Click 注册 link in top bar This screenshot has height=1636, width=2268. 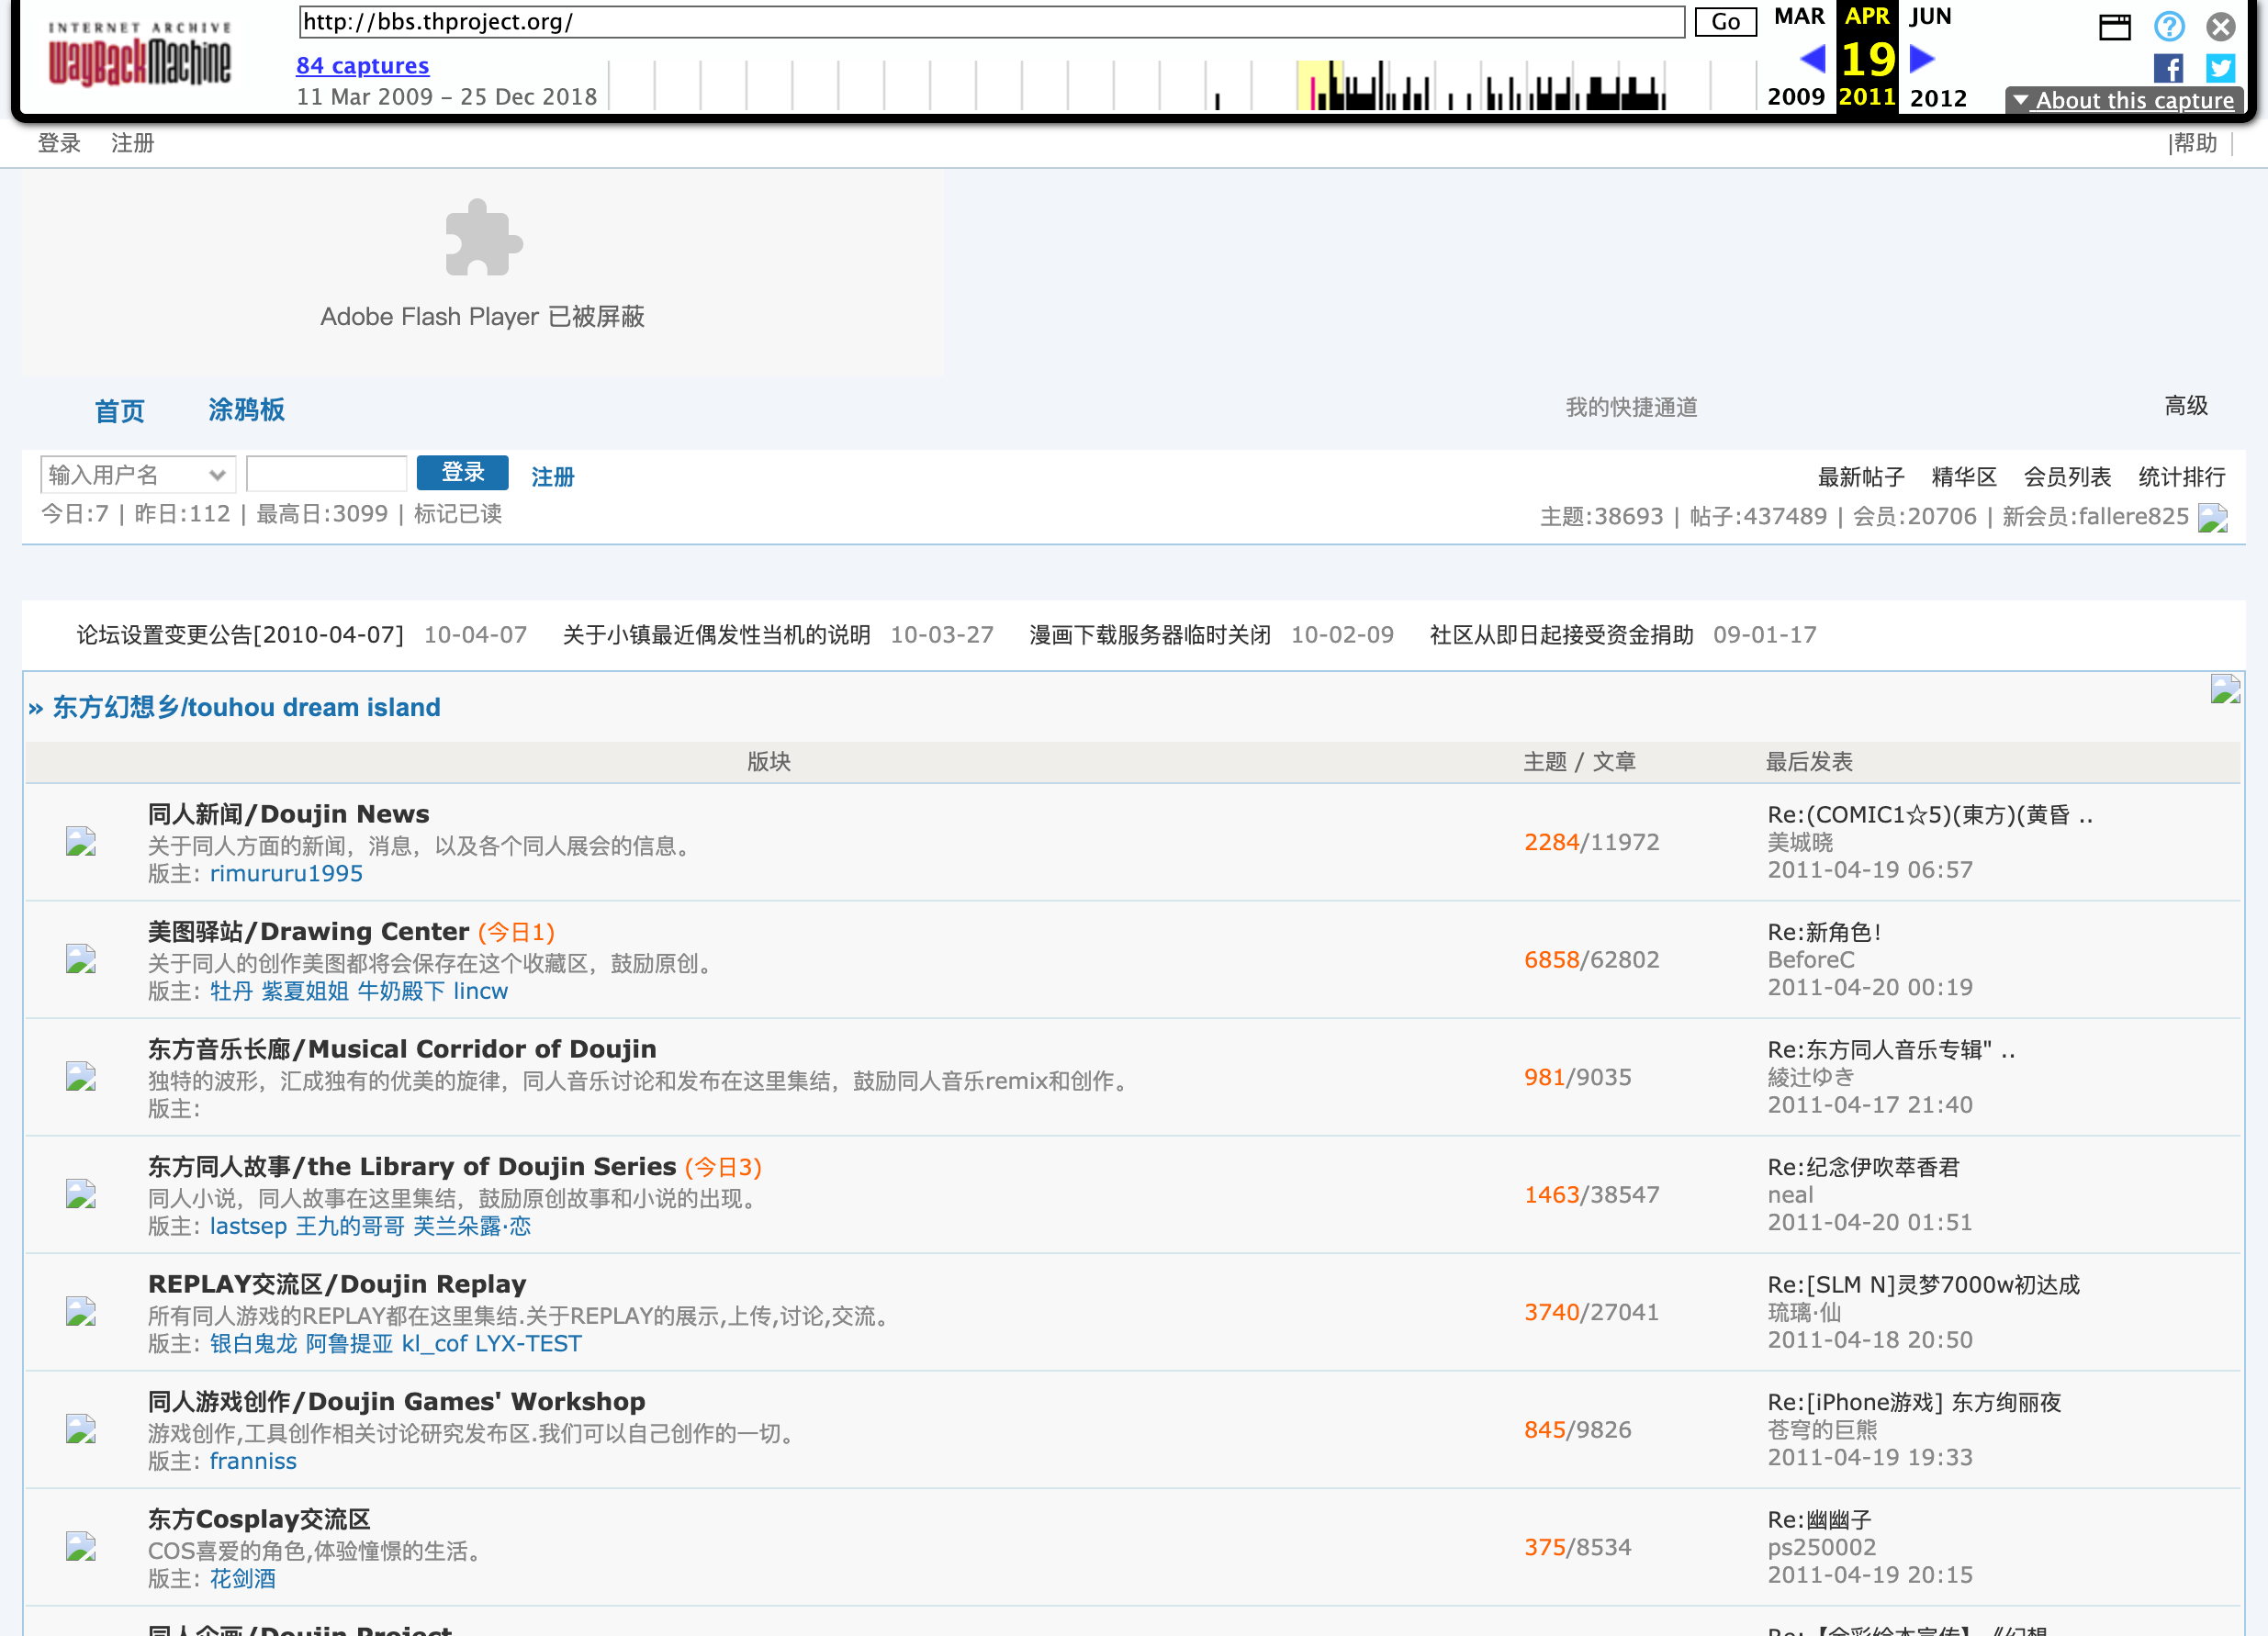tap(132, 143)
